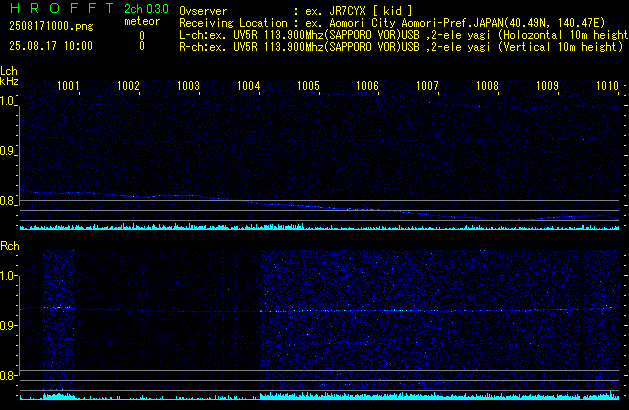Click the 1004 time marker

[x=248, y=86]
